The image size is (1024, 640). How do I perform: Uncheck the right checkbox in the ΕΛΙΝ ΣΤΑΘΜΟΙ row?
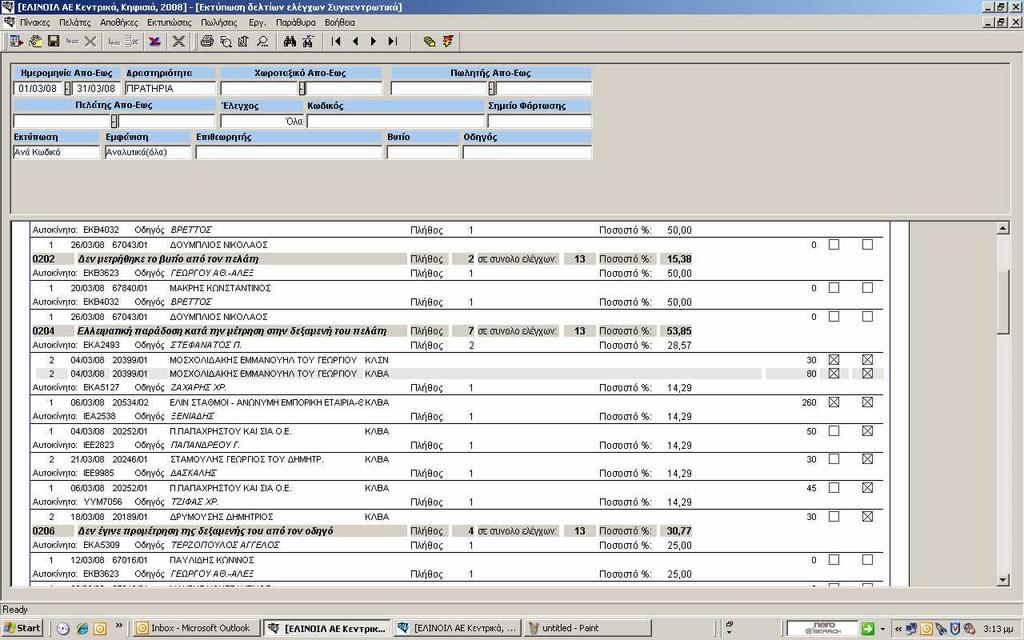[867, 402]
